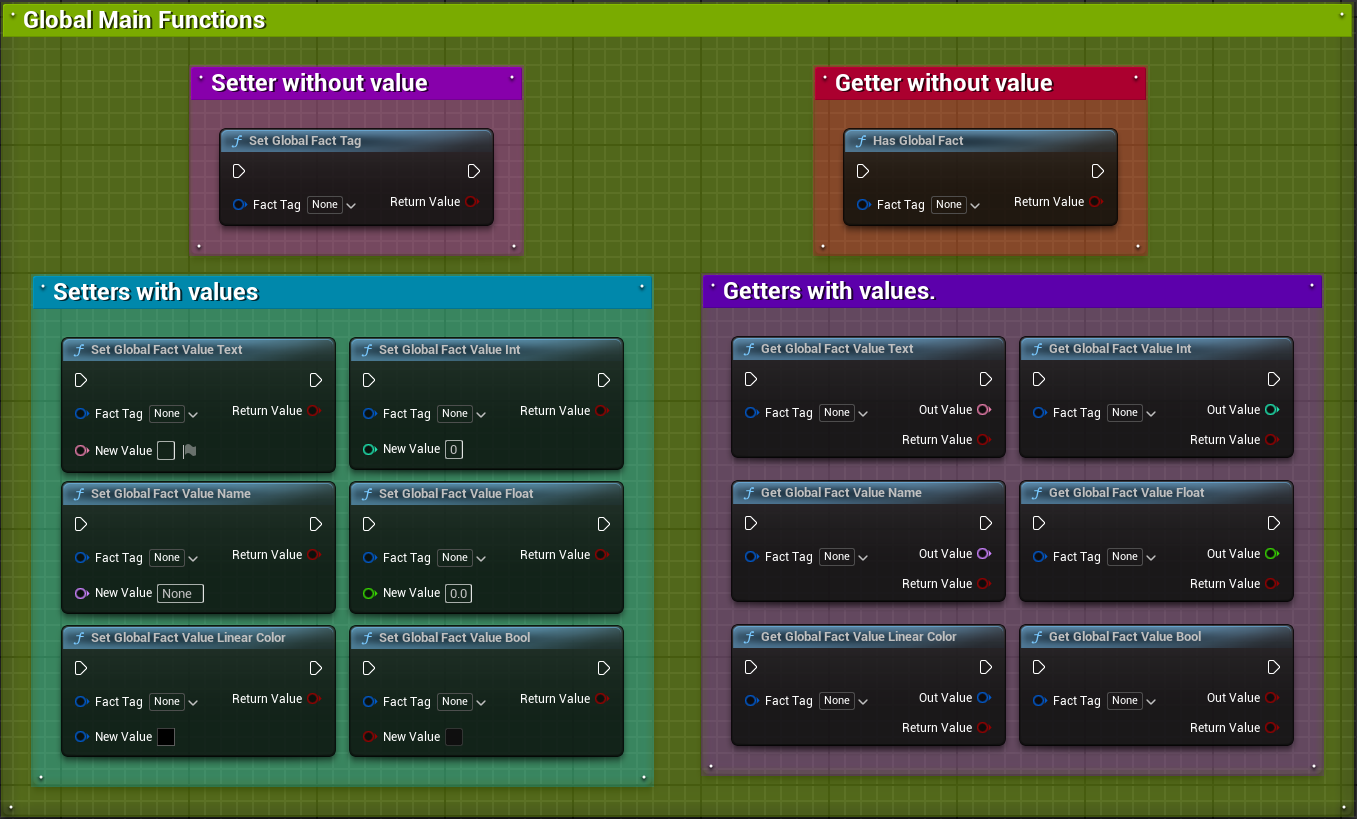Image resolution: width=1357 pixels, height=819 pixels.
Task: Click Out Value pin on Get Global Fact Value Text
Action: [982, 410]
